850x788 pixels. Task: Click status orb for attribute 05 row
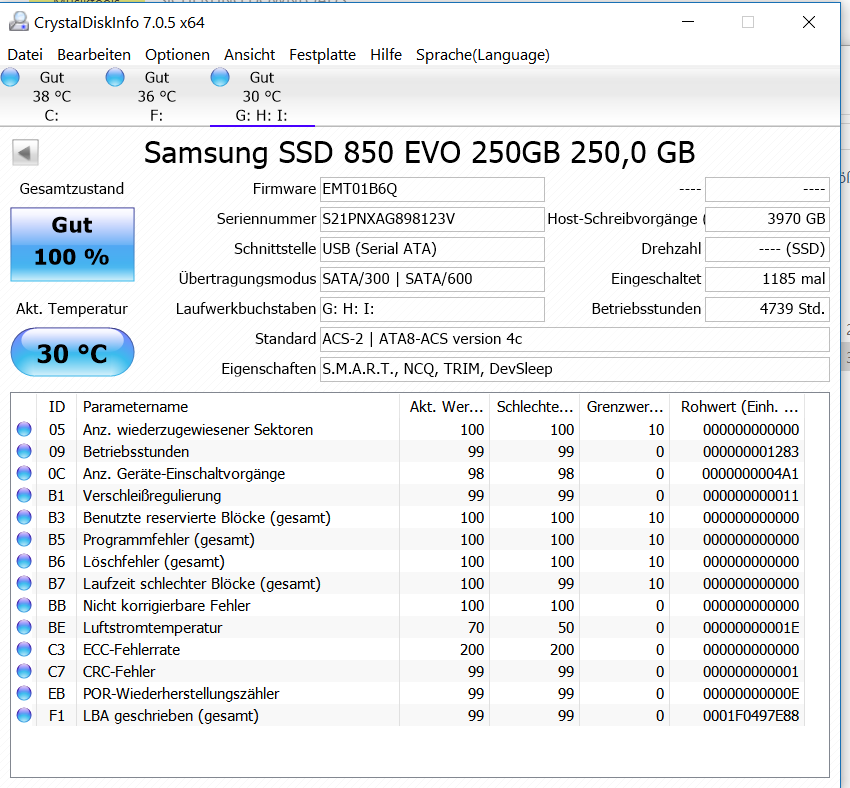[x=24, y=429]
